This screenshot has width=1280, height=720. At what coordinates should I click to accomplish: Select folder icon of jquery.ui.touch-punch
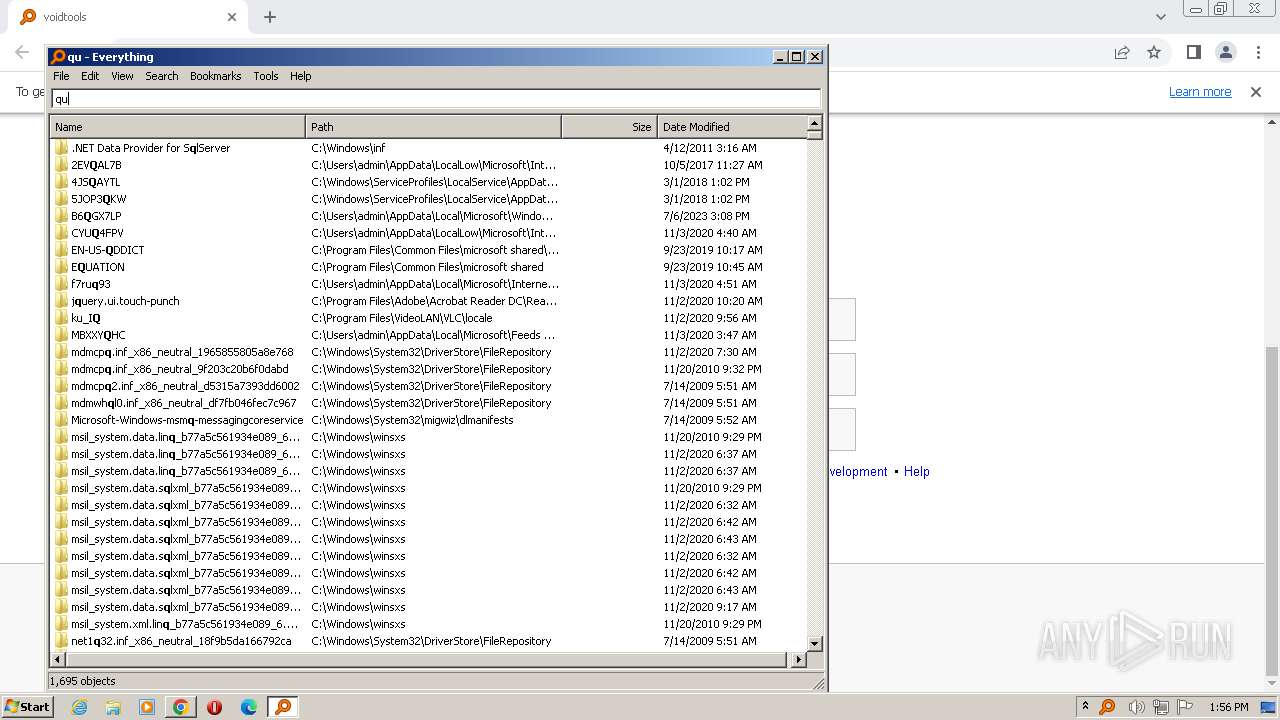click(x=62, y=301)
